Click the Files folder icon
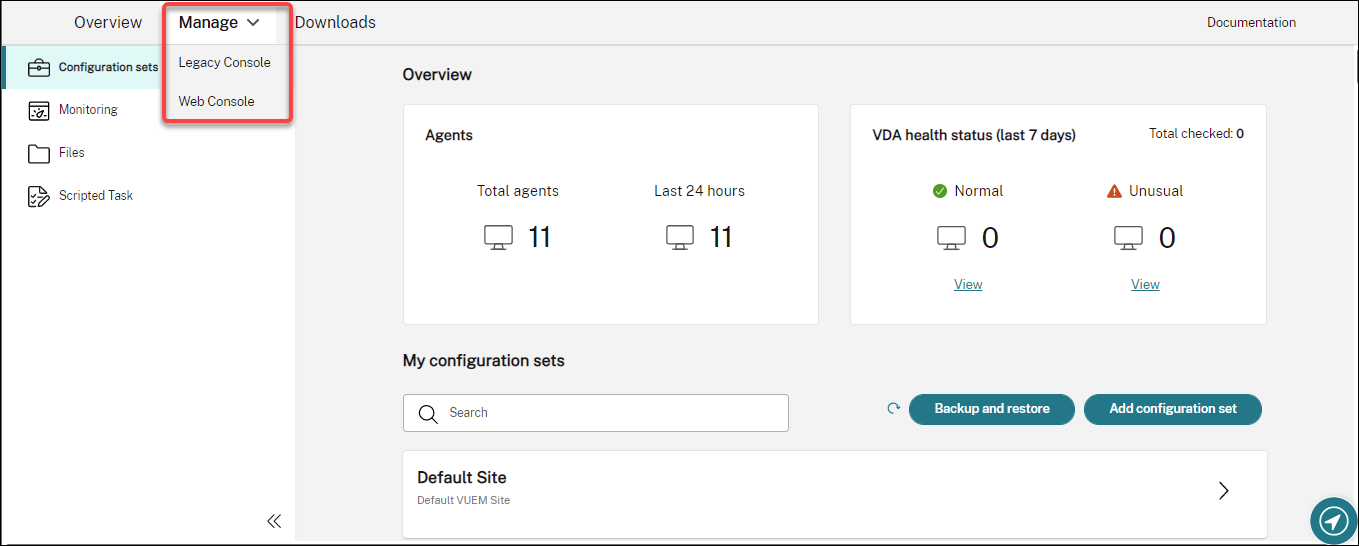This screenshot has width=1359, height=546. tap(39, 153)
